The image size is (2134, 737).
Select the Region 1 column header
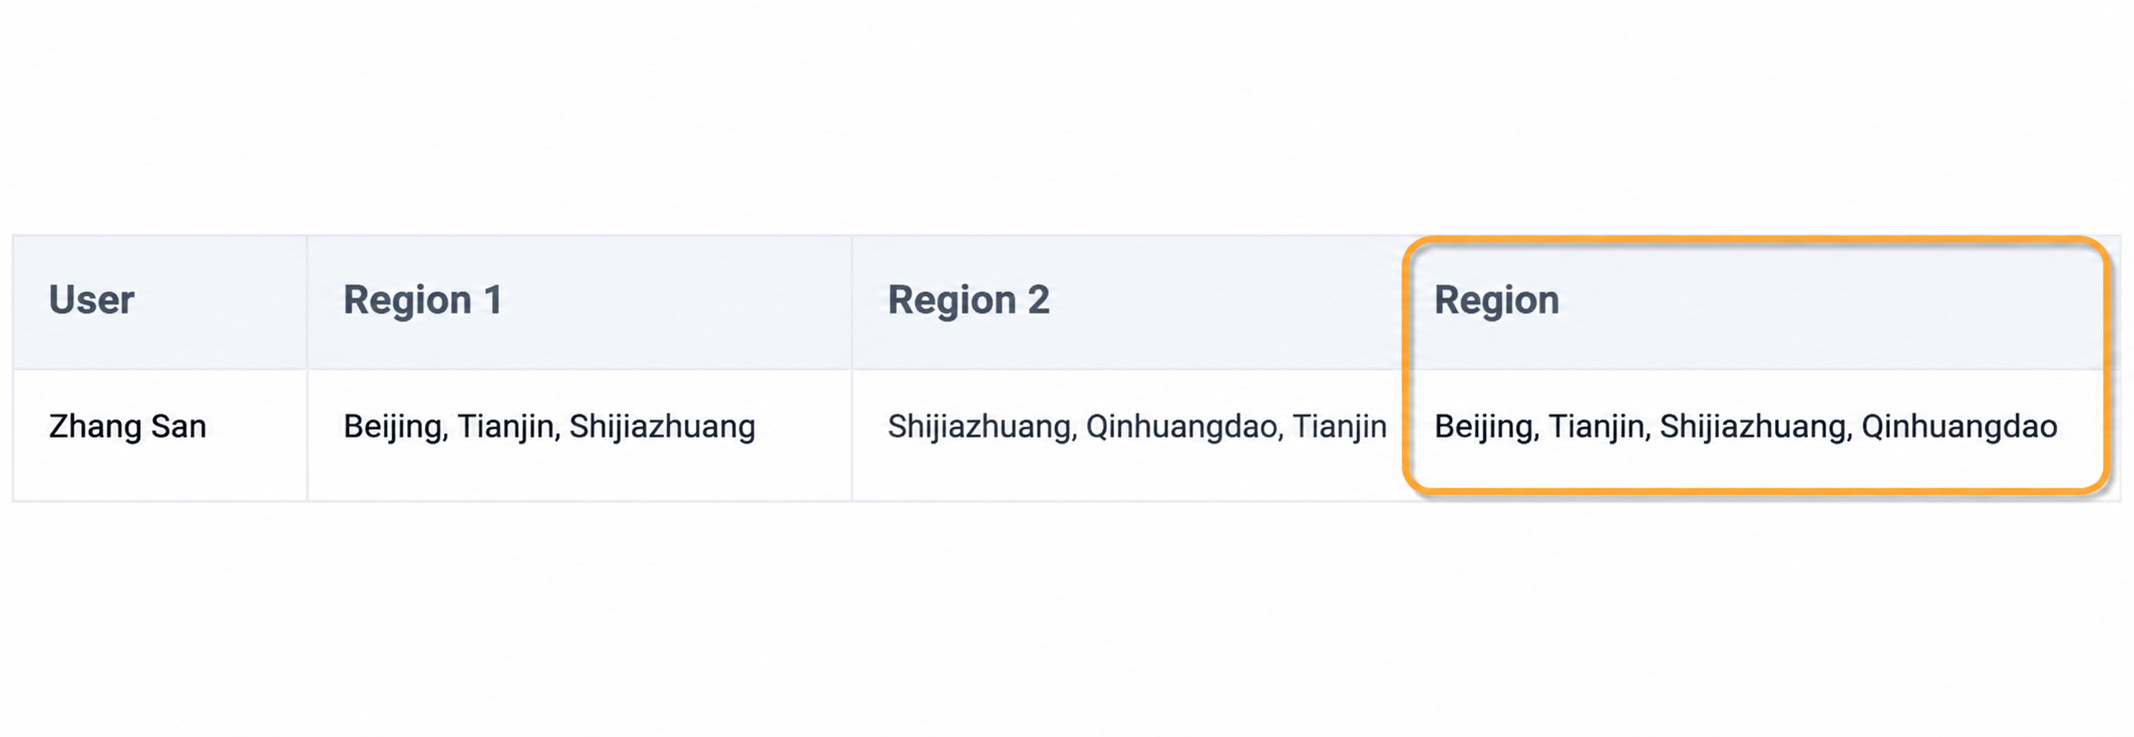pyautogui.click(x=422, y=300)
